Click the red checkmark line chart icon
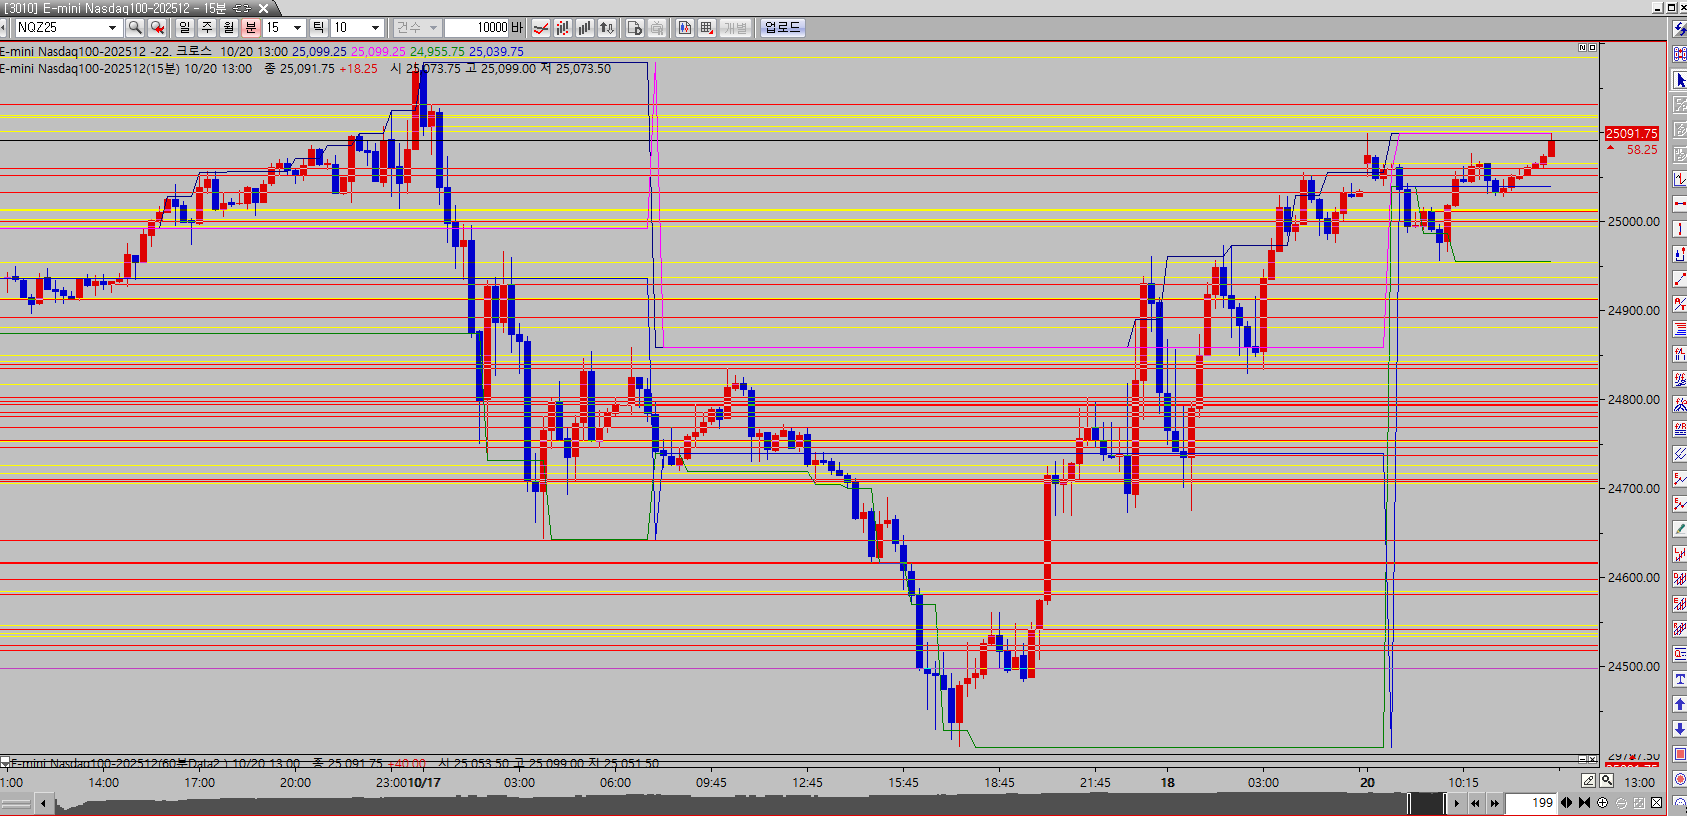The height and width of the screenshot is (817, 1687). point(540,28)
